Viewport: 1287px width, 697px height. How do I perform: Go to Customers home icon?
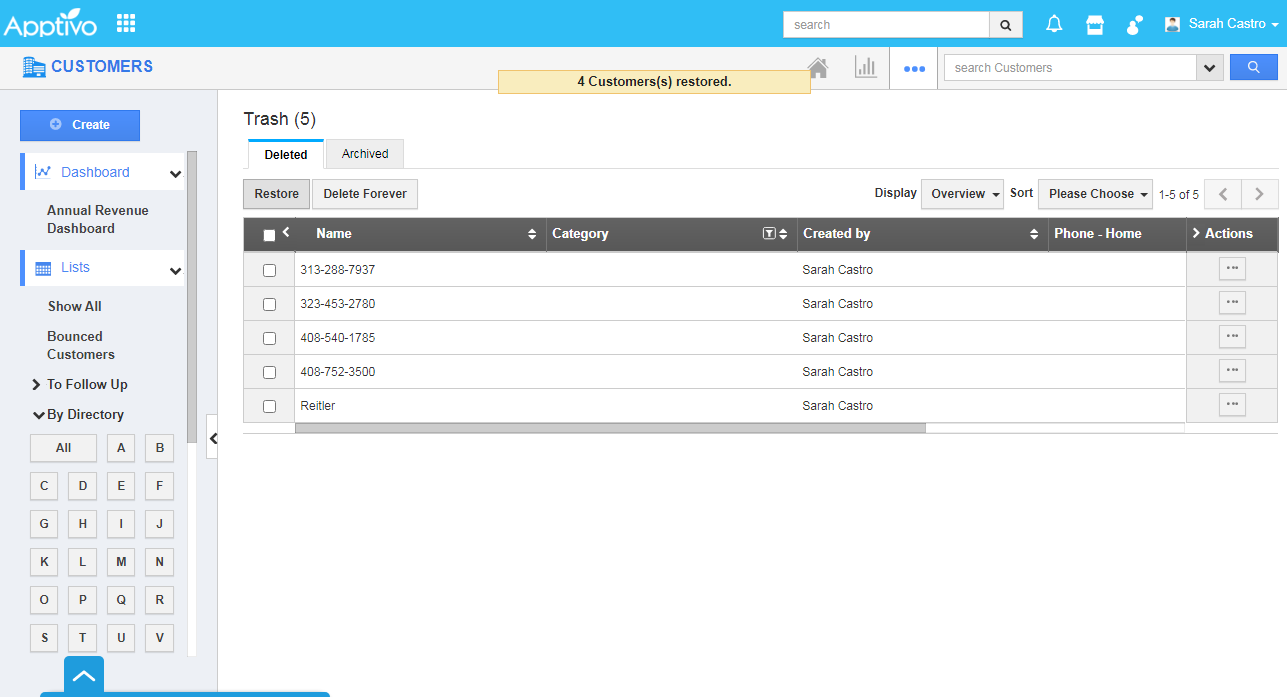coord(818,67)
